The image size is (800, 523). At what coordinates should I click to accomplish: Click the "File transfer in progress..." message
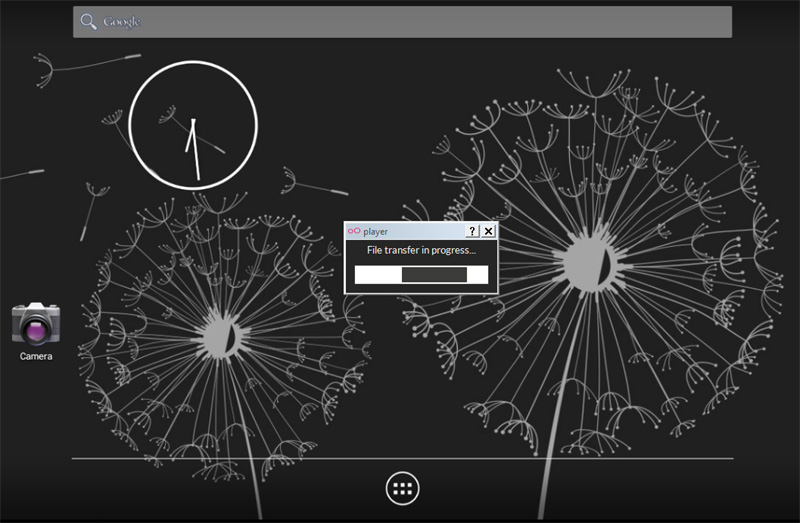(421, 250)
